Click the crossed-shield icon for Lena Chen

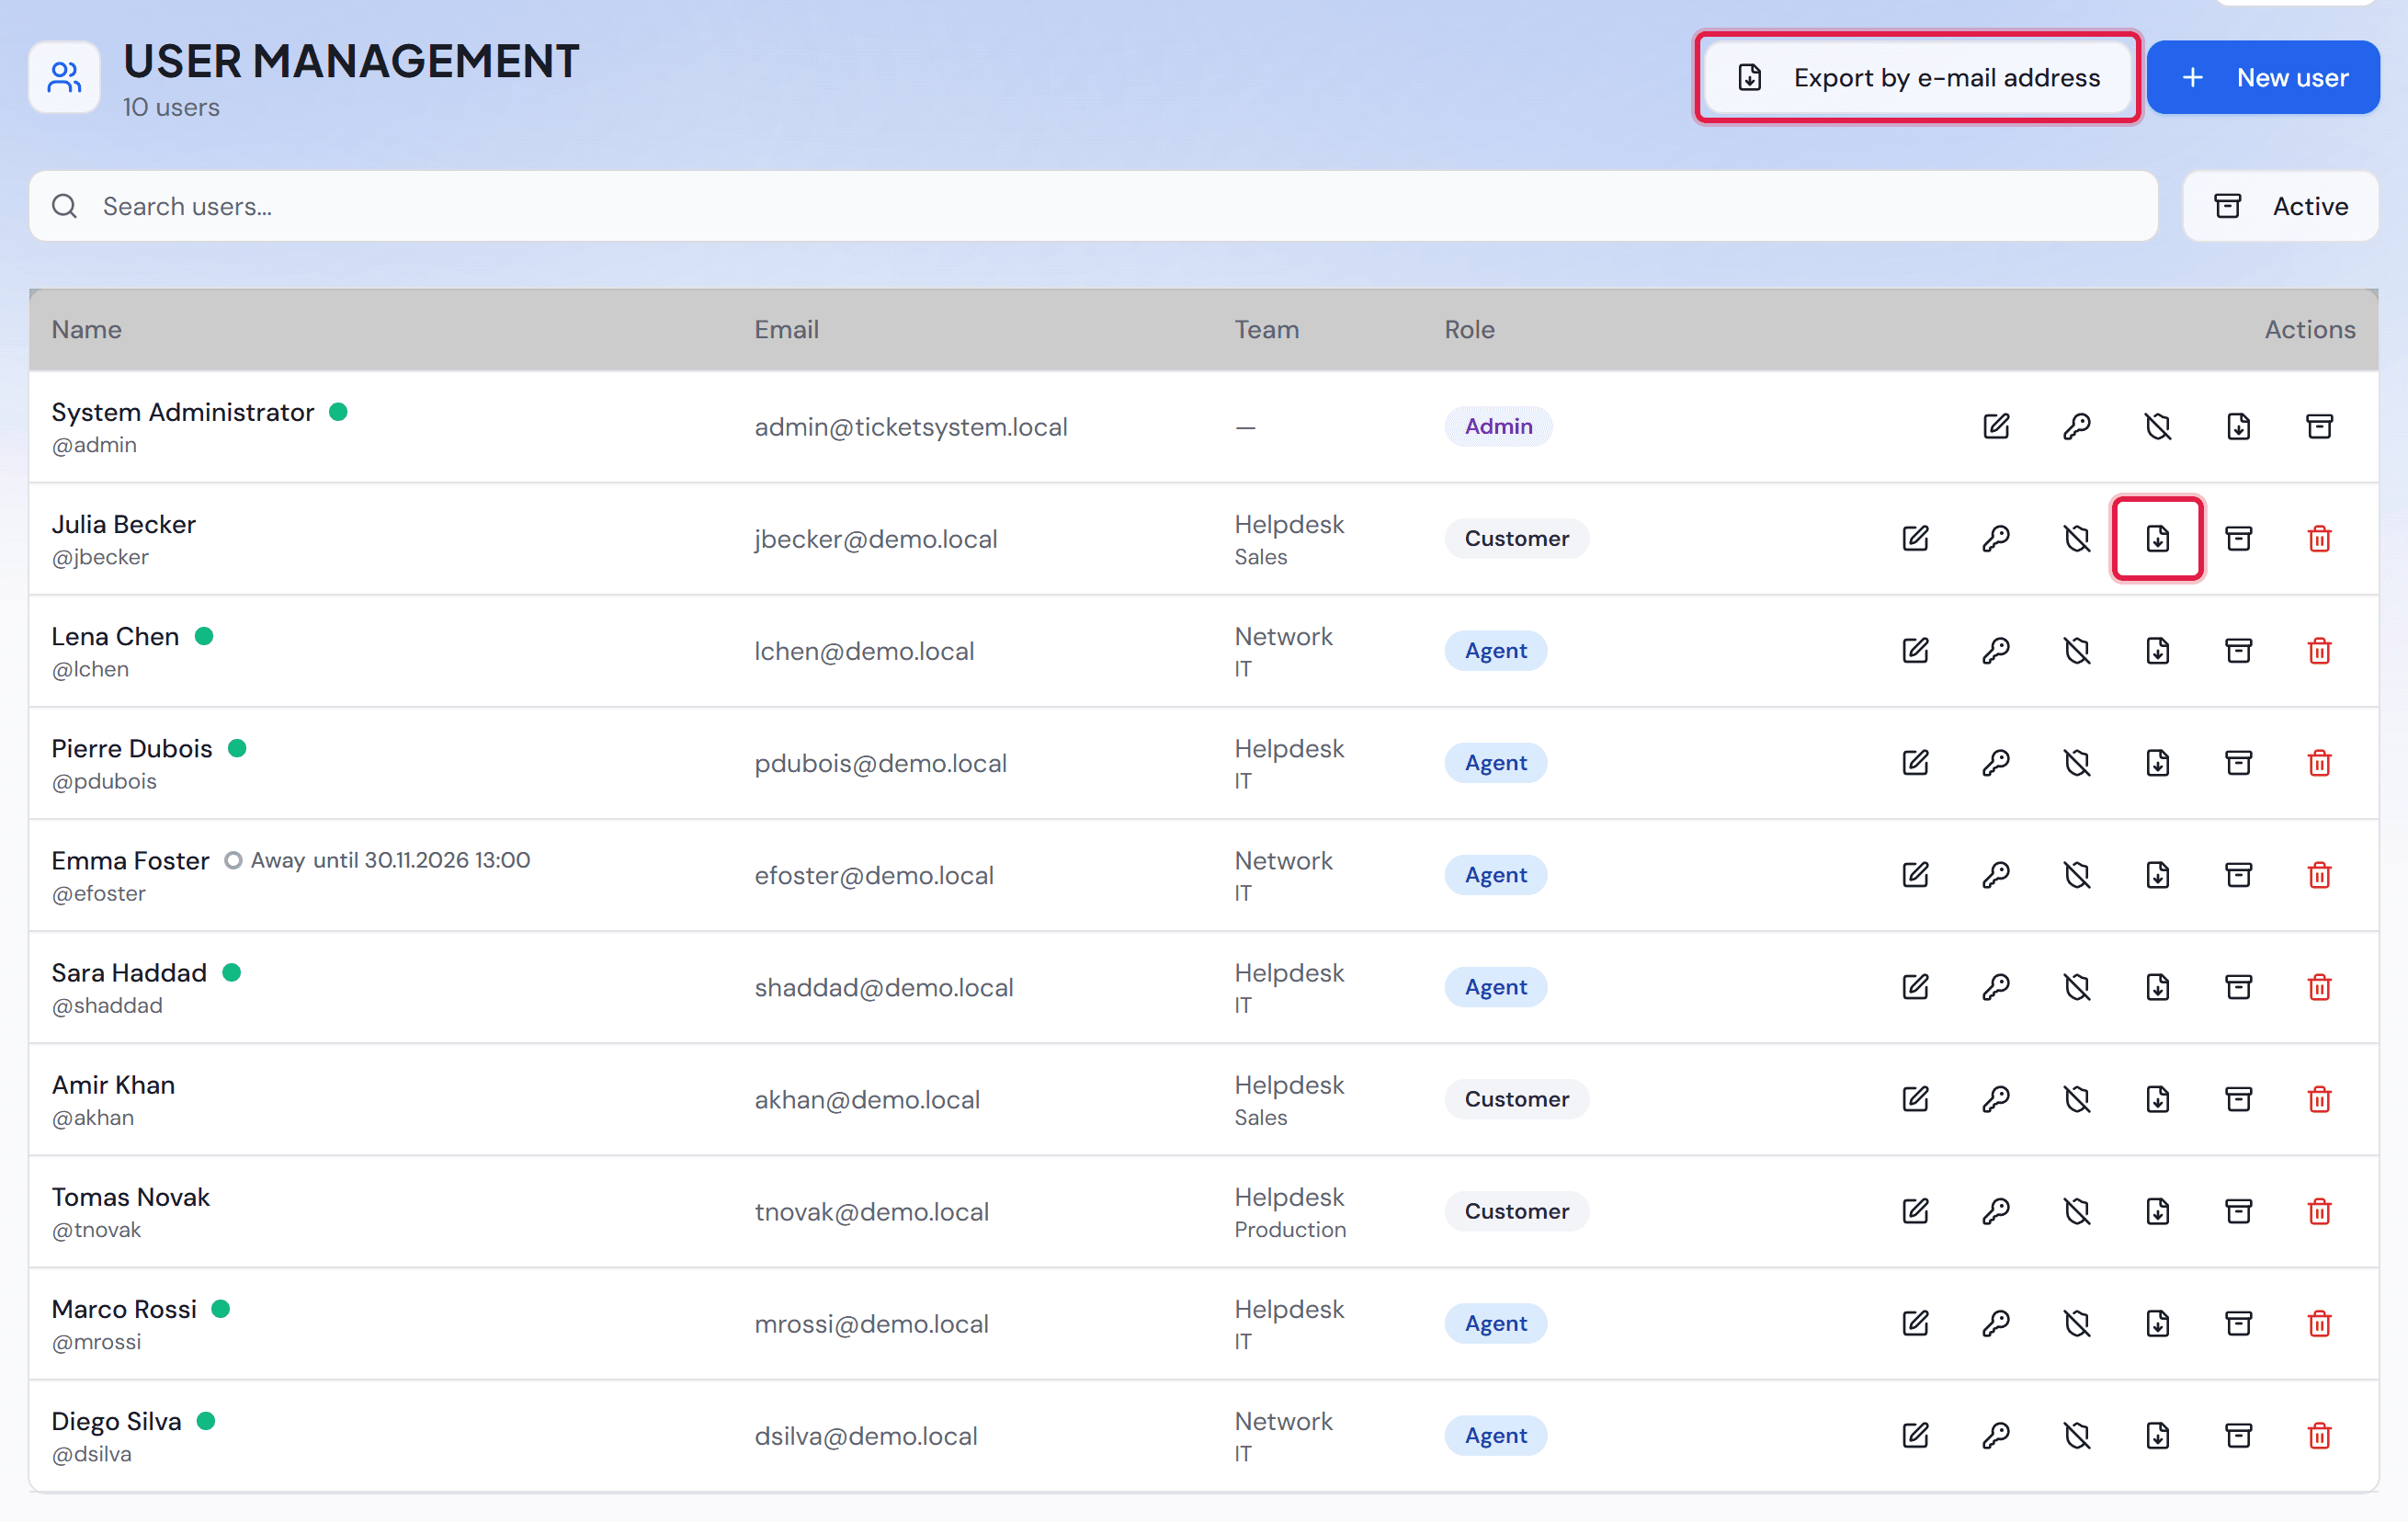click(2077, 651)
